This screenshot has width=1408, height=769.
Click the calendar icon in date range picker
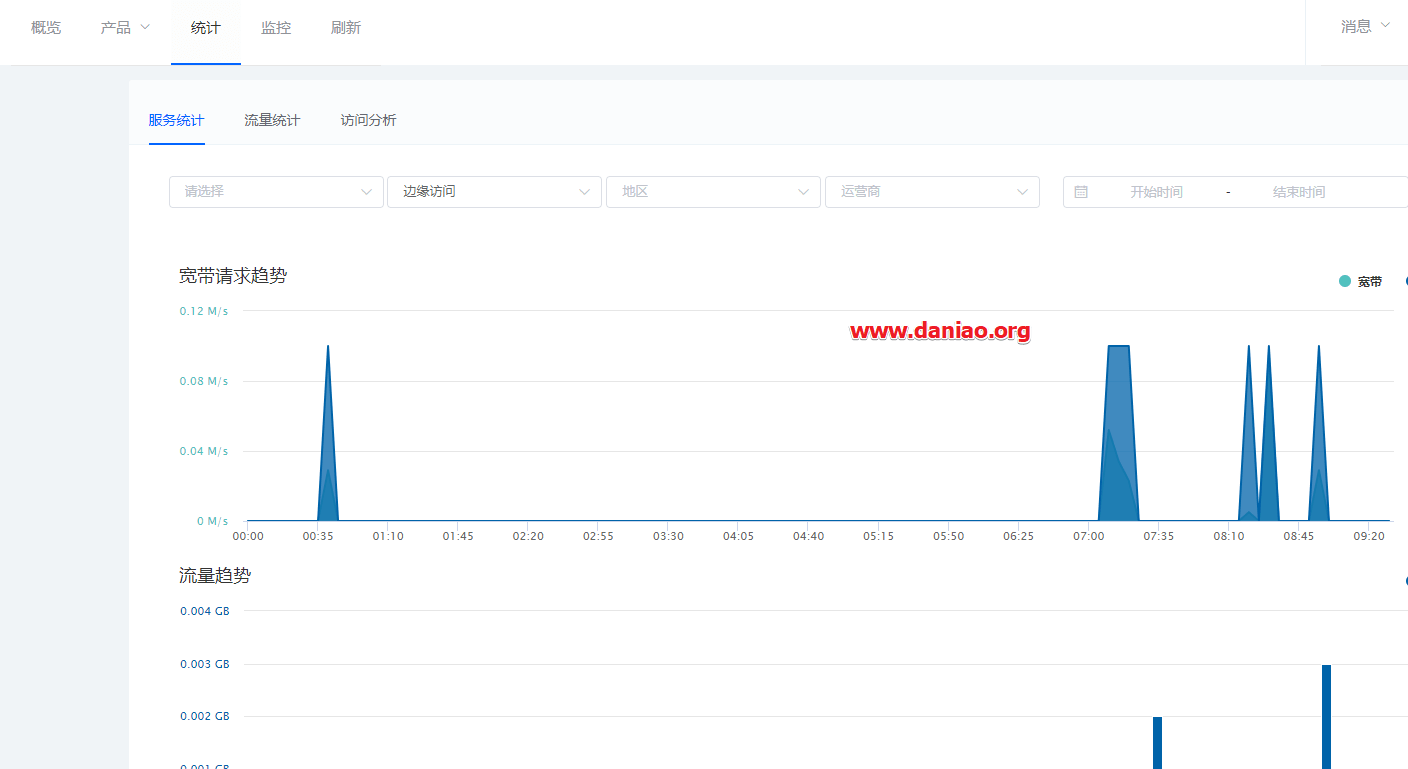[x=1081, y=191]
